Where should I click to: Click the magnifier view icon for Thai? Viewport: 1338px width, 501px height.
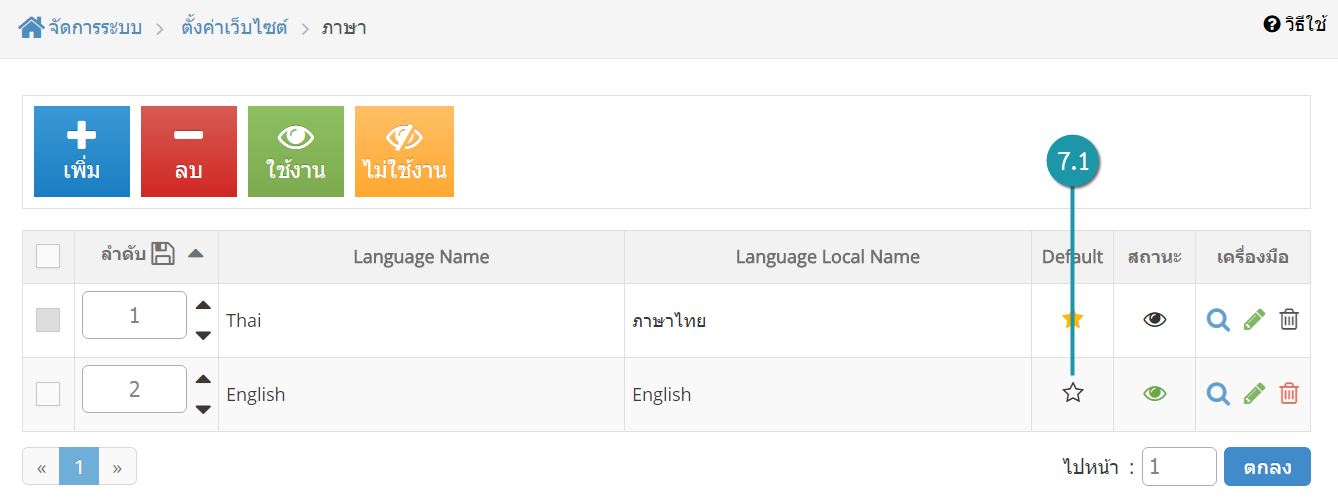click(x=1218, y=320)
